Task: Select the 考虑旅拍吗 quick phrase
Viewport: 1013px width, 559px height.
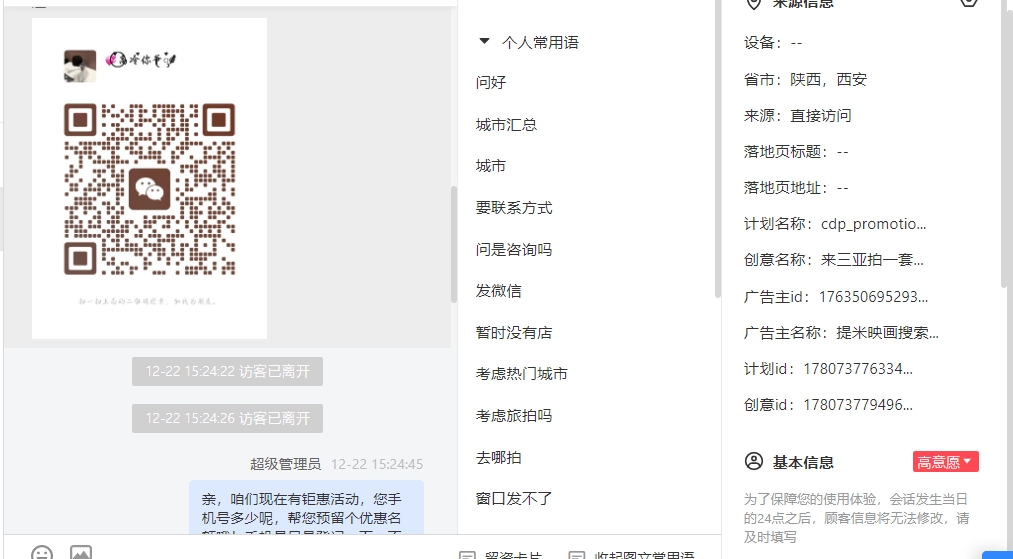Action: 514,416
